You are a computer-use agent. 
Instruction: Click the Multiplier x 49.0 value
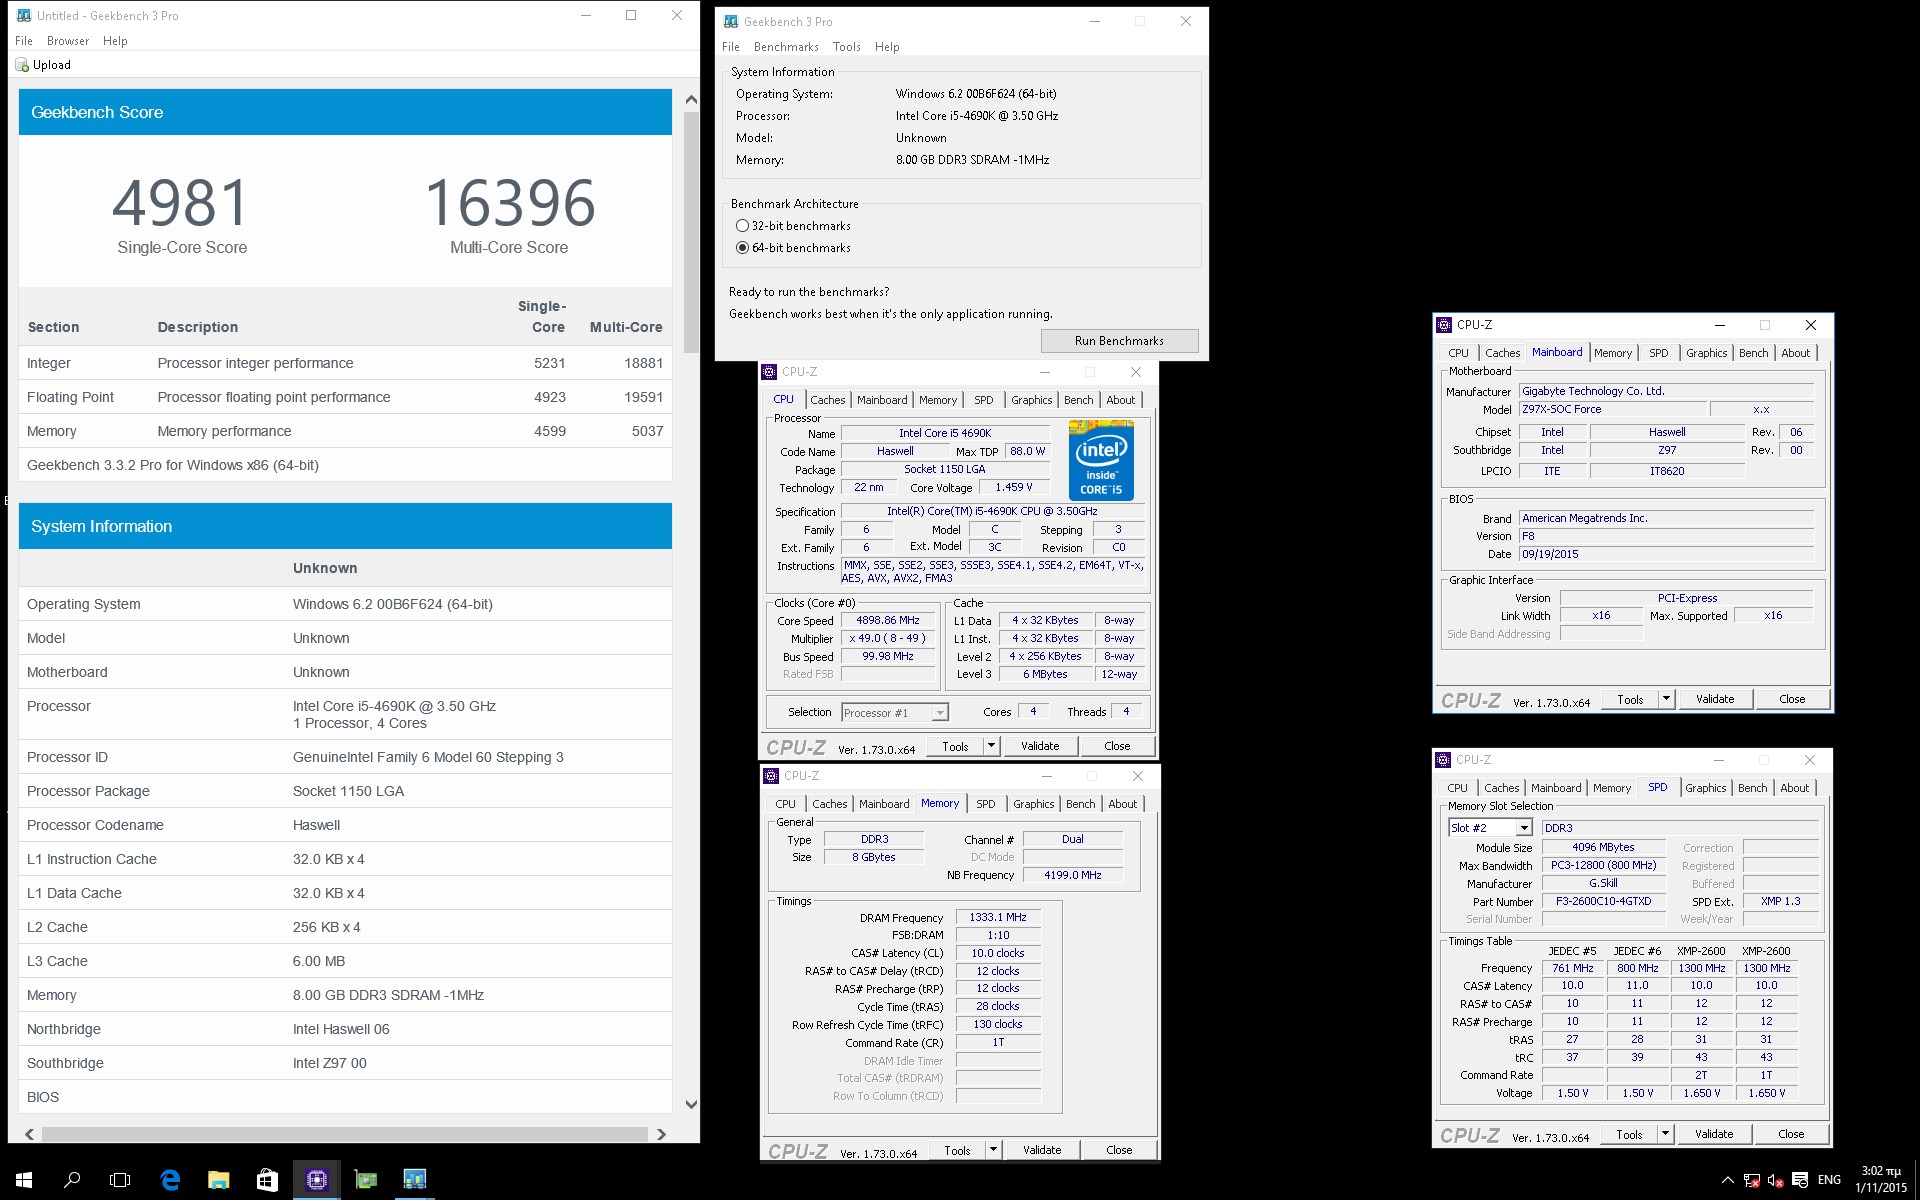(x=887, y=639)
